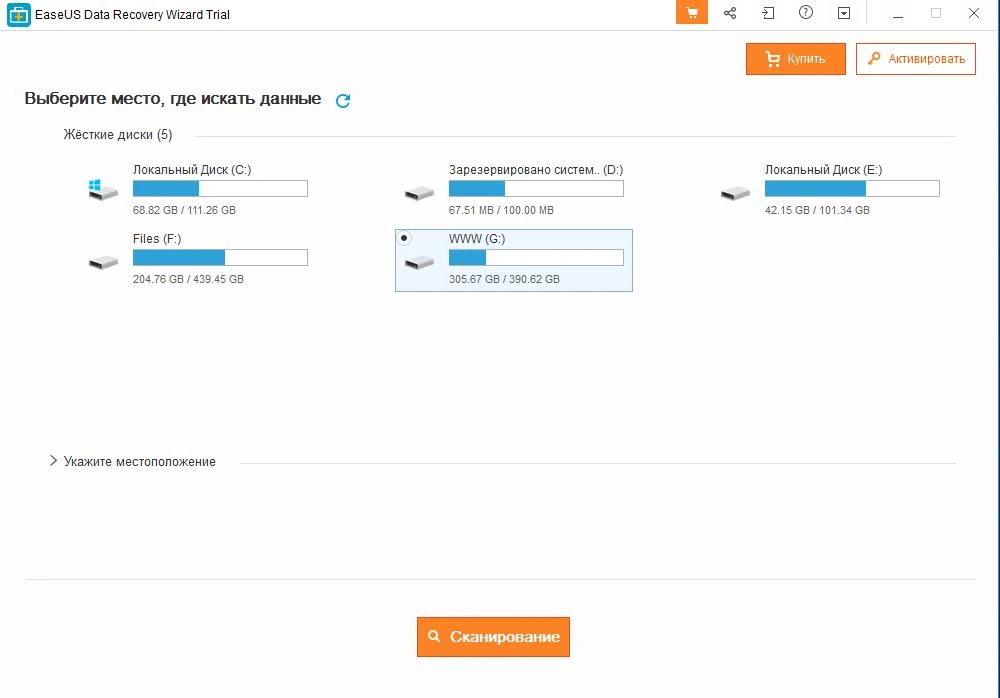1000x698 pixels.
Task: Select WWW (G:) drive label
Action: coord(477,239)
